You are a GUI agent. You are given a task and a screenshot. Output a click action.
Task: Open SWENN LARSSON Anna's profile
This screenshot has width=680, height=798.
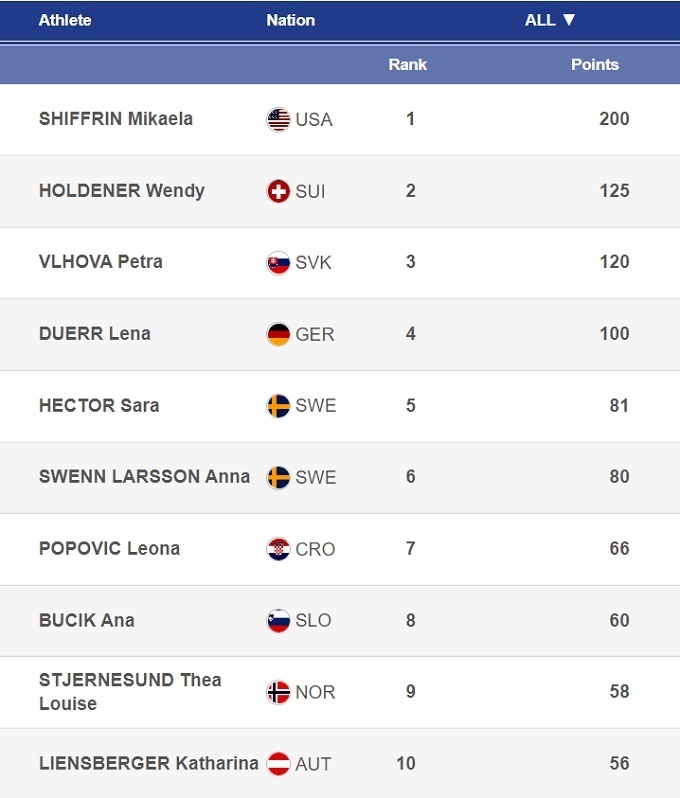144,476
